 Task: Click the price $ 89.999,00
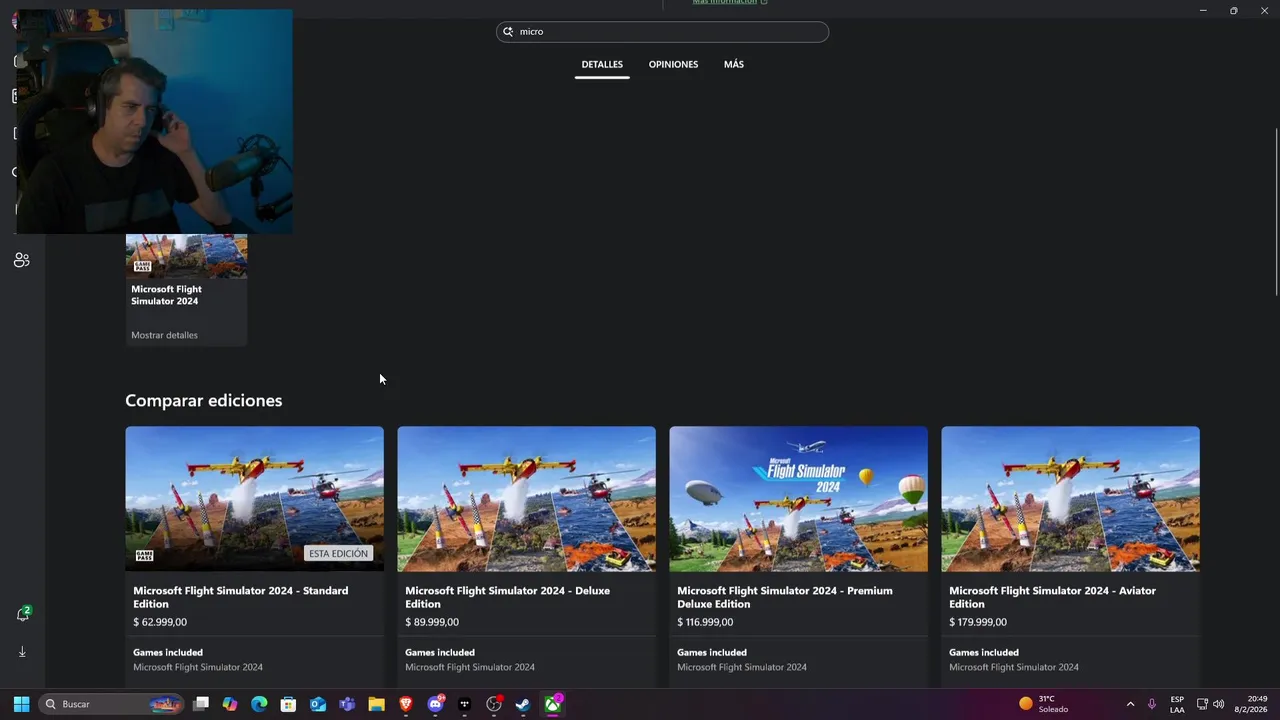click(432, 622)
